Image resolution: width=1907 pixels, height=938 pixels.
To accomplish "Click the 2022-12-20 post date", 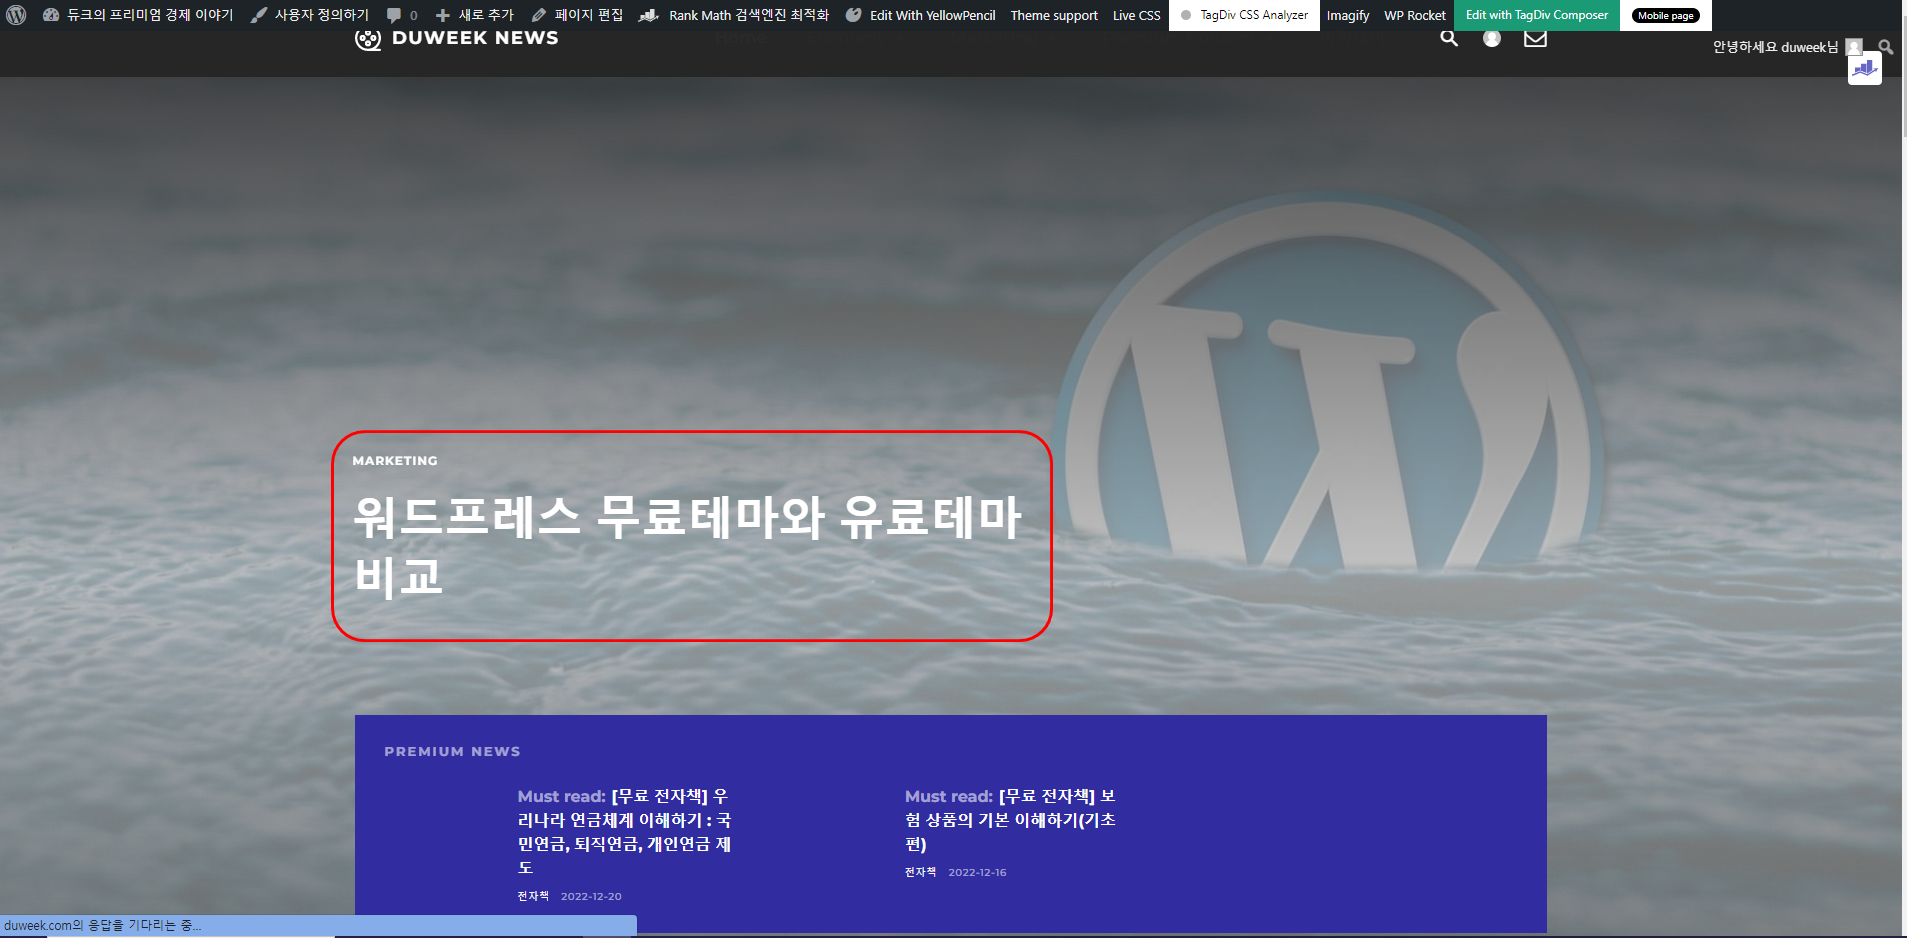I will [591, 896].
